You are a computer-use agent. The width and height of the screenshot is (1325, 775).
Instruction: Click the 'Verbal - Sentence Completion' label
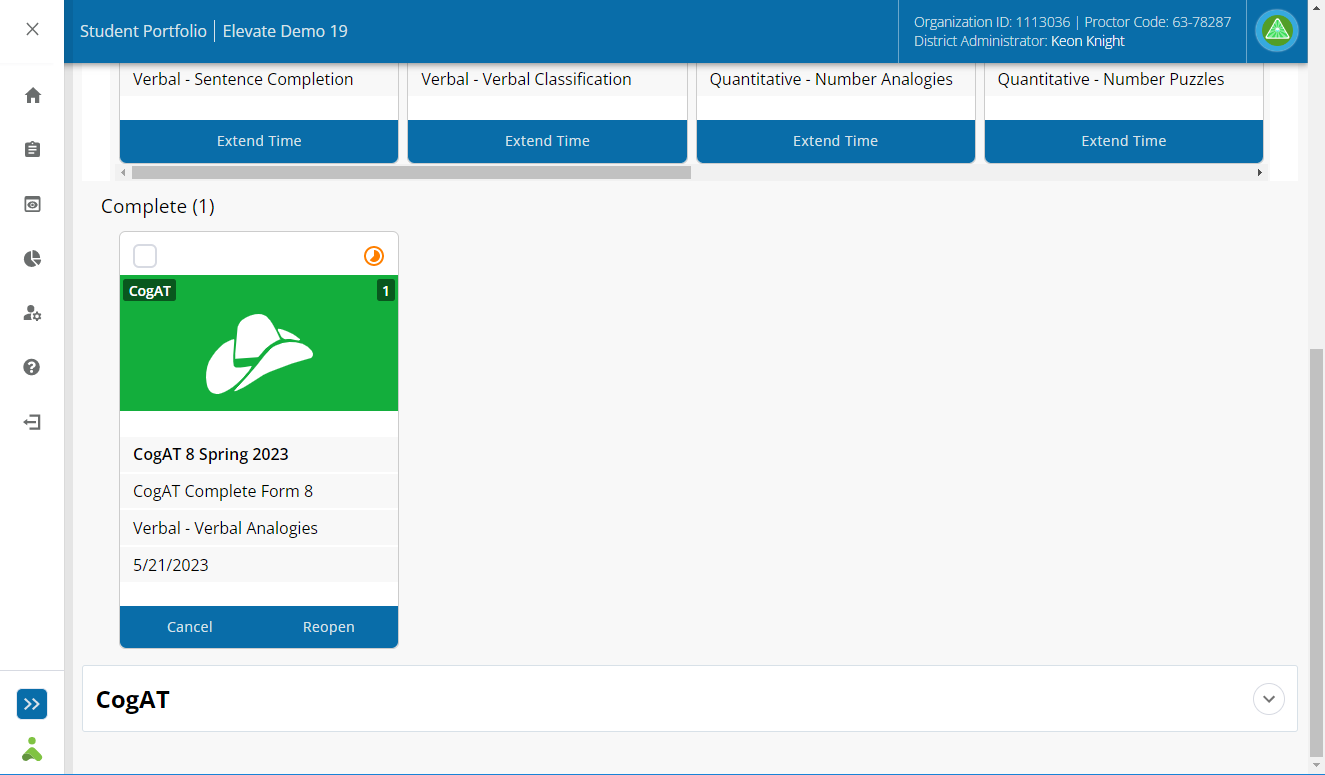[x=243, y=79]
